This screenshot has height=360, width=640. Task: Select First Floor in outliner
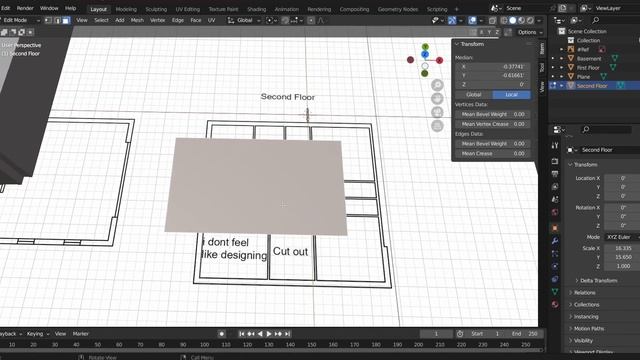[588, 68]
